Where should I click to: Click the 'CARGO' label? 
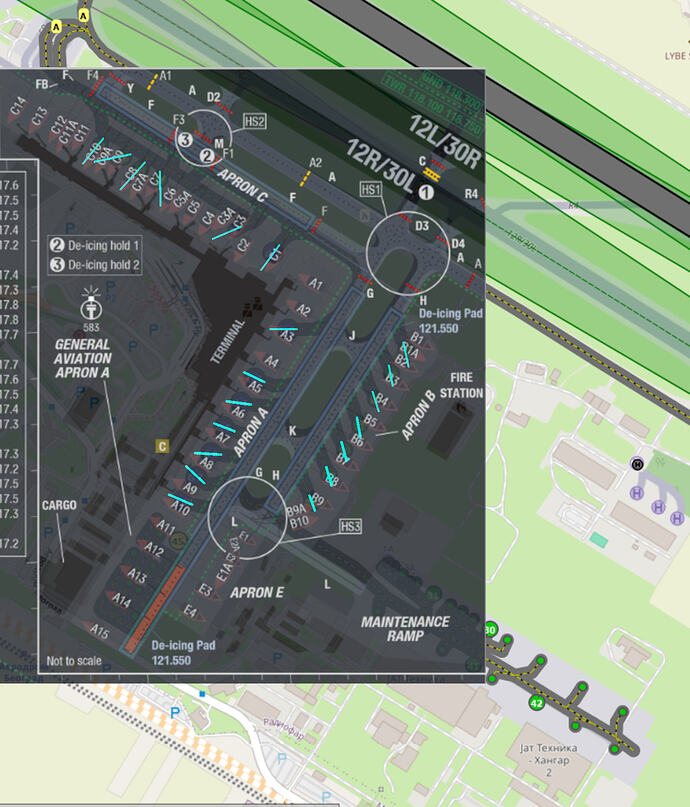(59, 505)
